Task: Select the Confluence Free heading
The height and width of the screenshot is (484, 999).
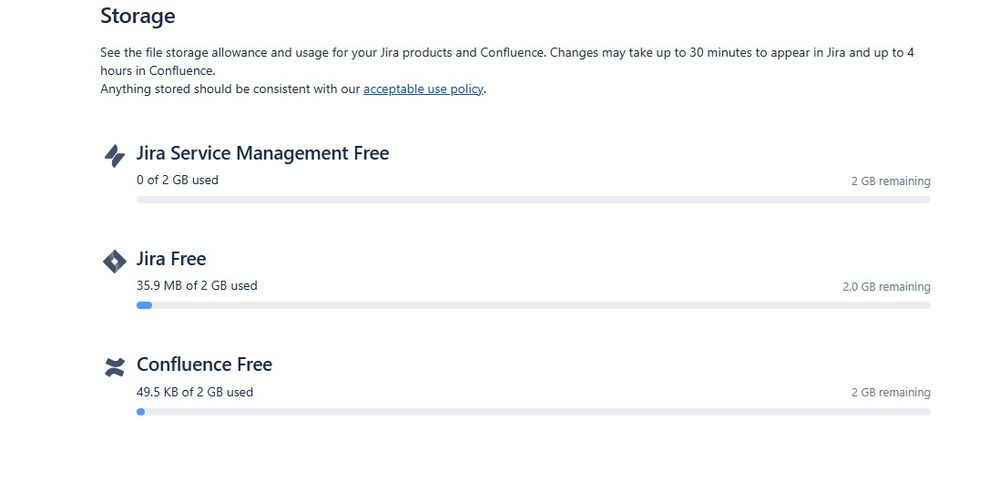Action: [204, 364]
